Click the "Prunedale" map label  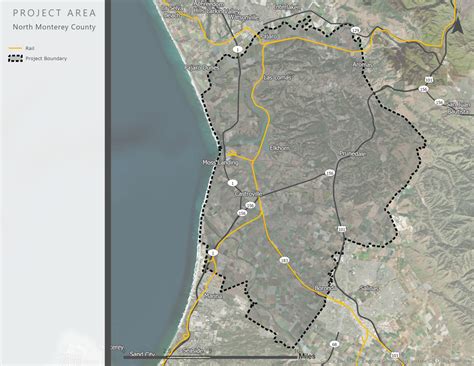pos(353,154)
